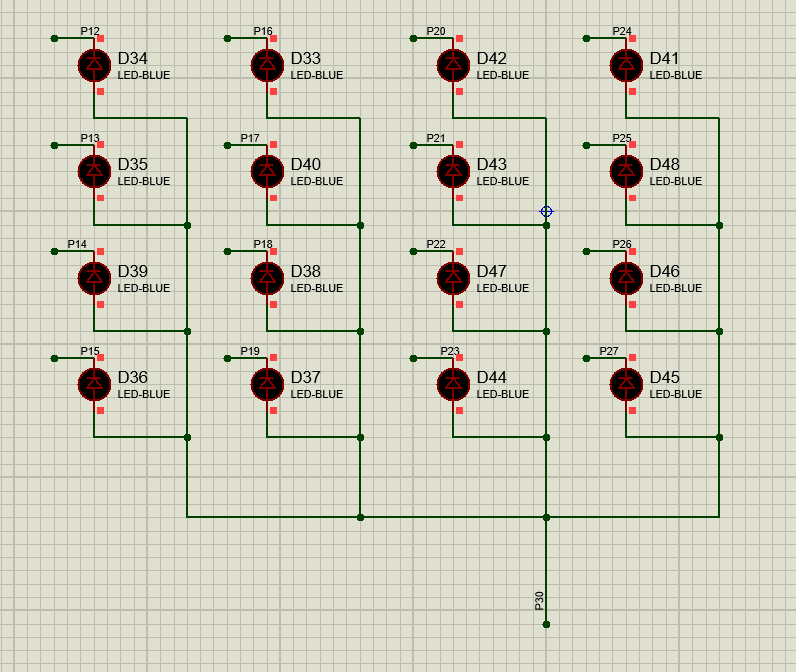Click the LED-BLUE value under D38
This screenshot has height=672, width=796.
tap(317, 288)
